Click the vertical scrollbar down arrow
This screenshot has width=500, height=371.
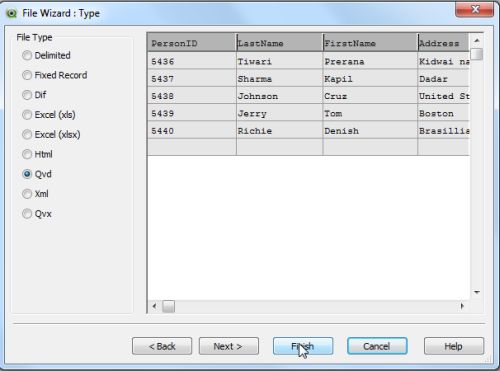tap(477, 292)
